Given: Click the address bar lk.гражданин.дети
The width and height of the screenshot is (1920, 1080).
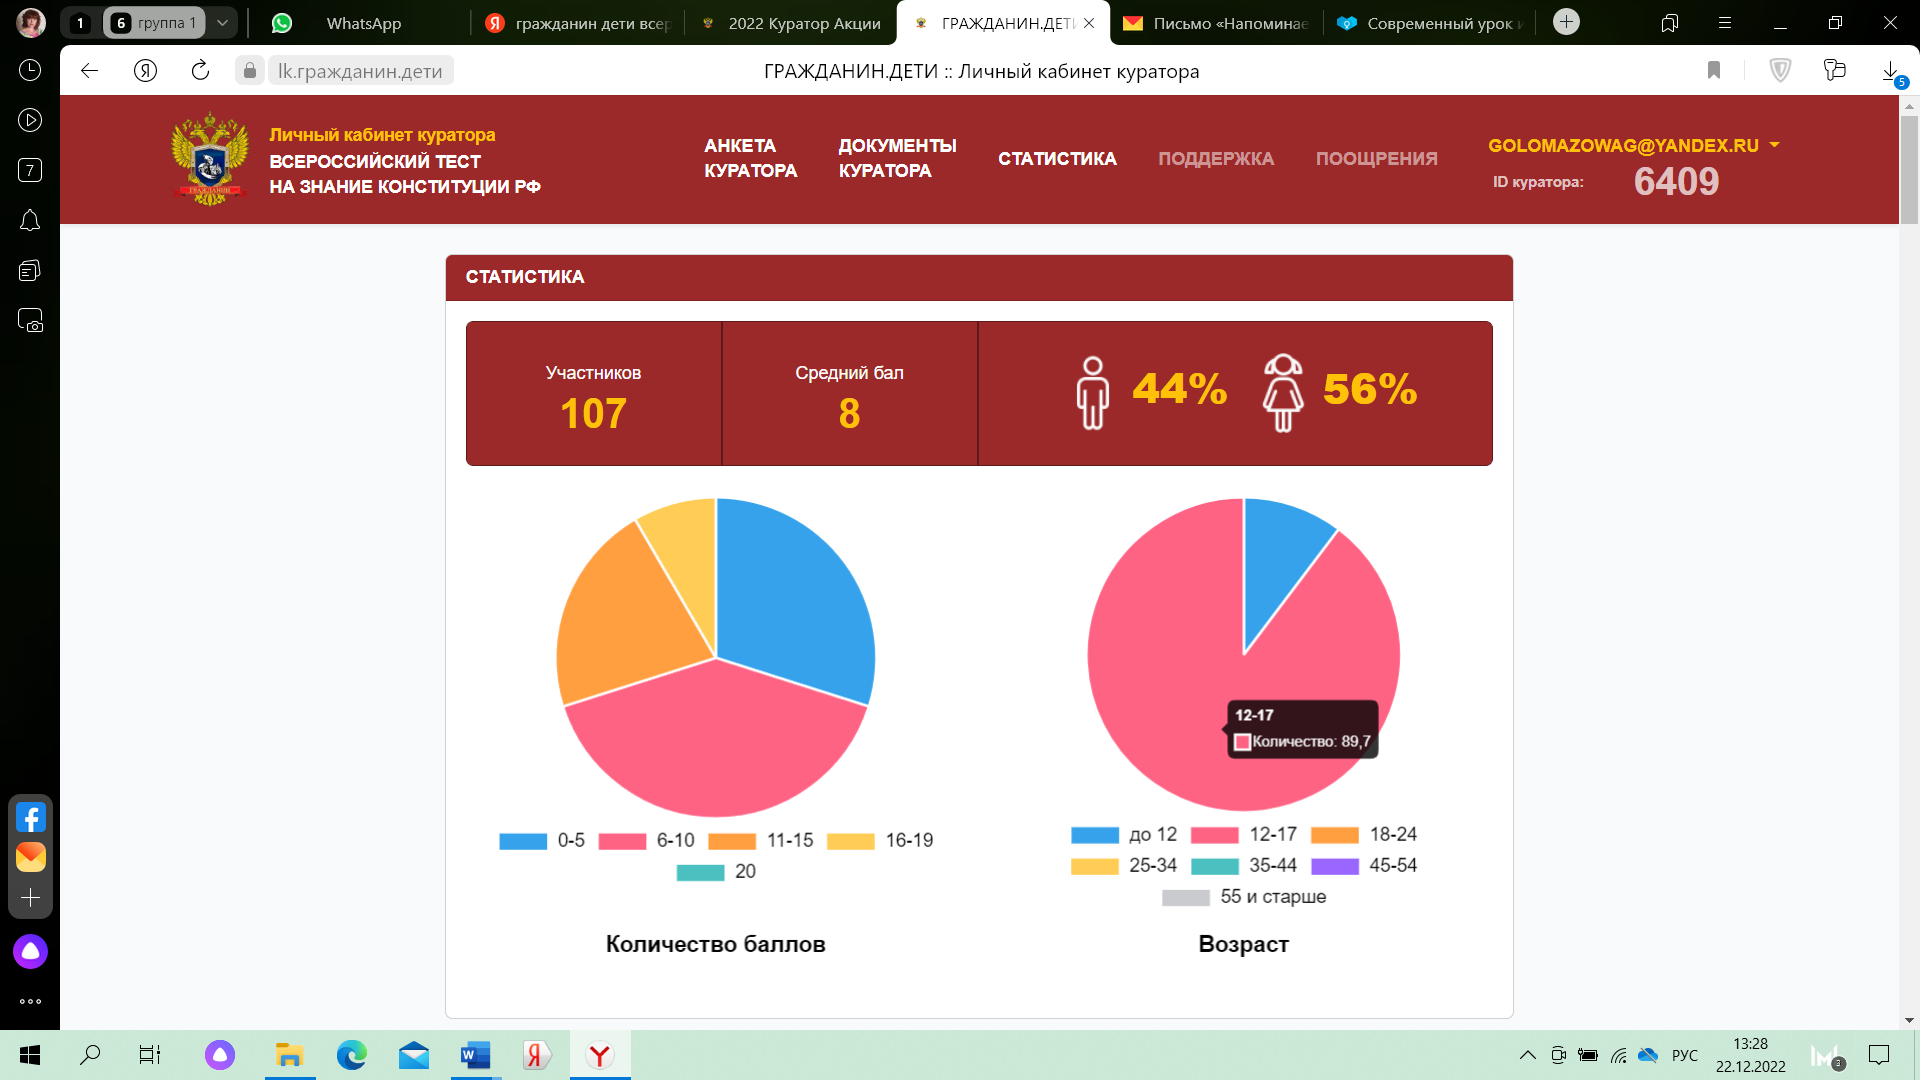Looking at the screenshot, I should pos(360,71).
